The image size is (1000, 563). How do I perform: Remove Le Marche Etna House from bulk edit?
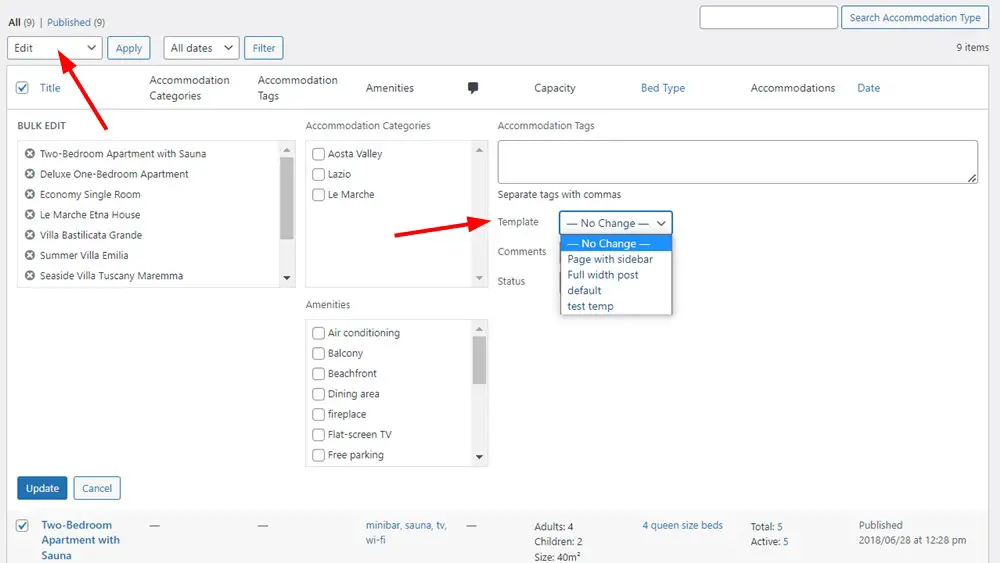[x=29, y=215]
